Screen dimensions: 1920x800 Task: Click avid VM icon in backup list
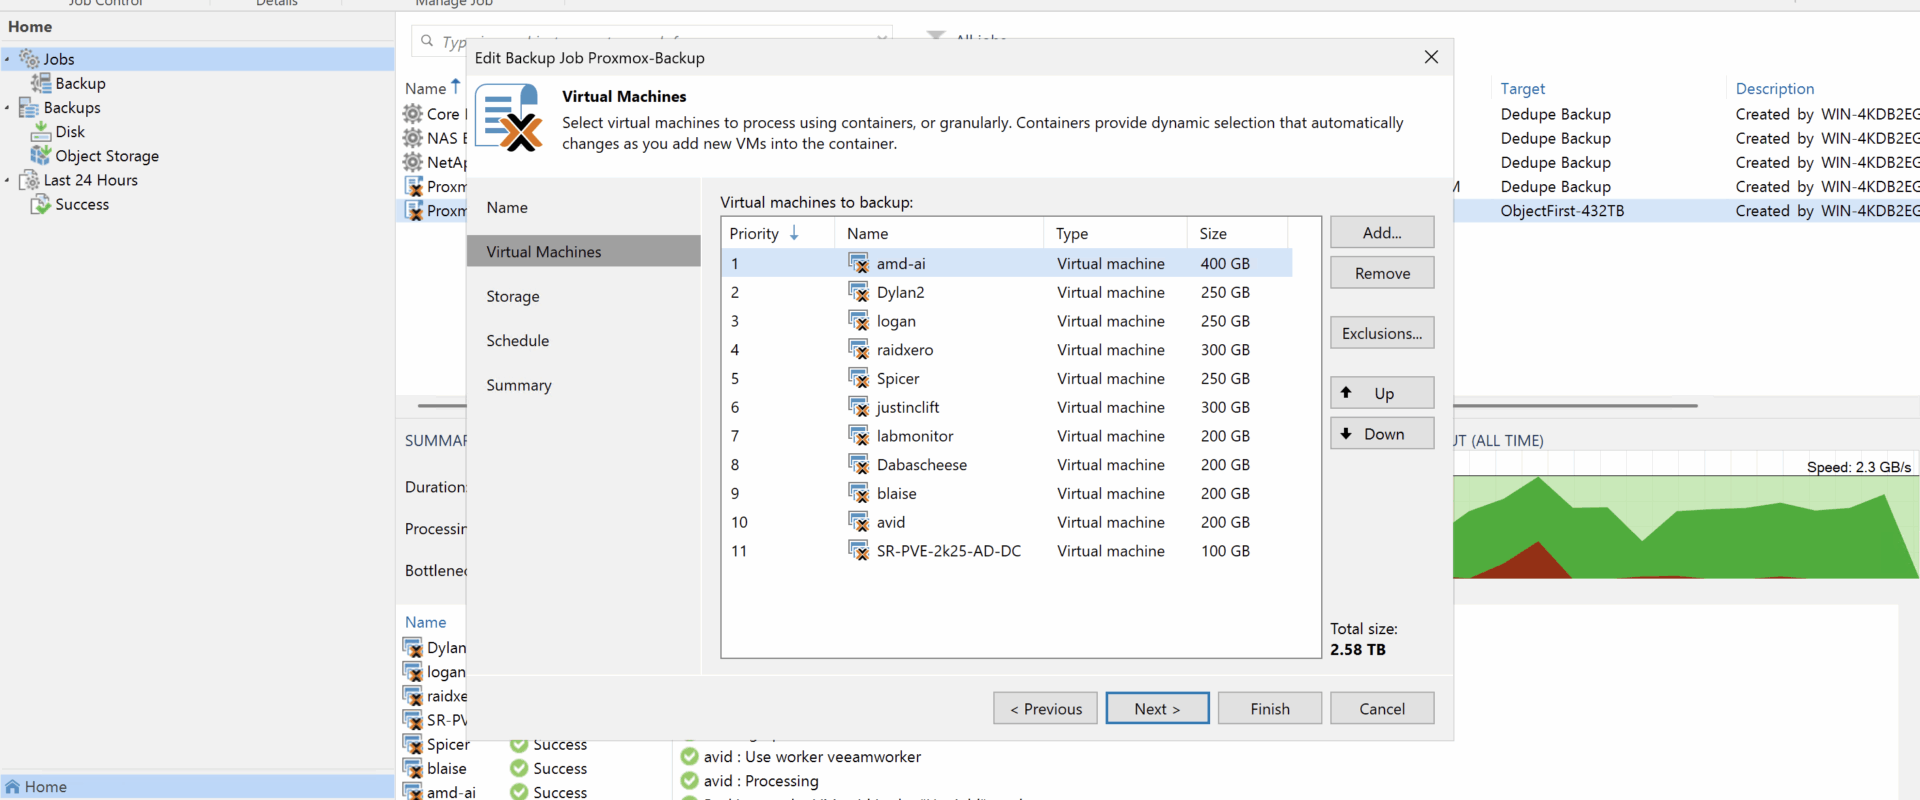click(858, 522)
